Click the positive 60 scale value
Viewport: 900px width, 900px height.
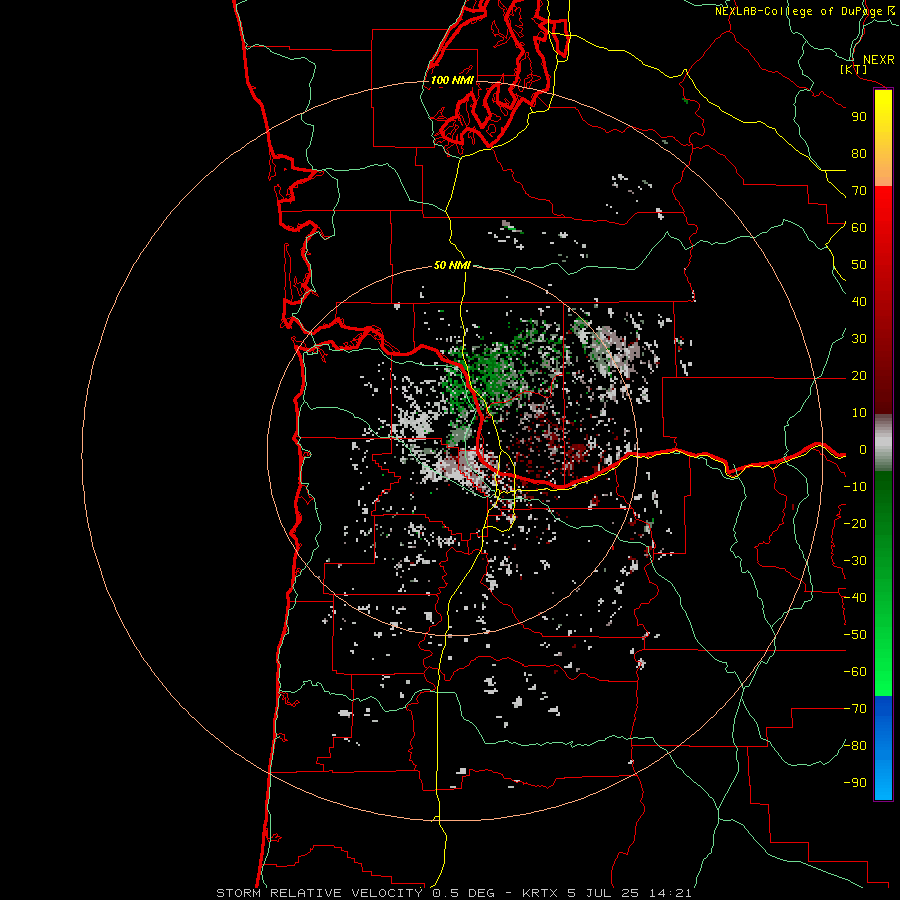(859, 228)
